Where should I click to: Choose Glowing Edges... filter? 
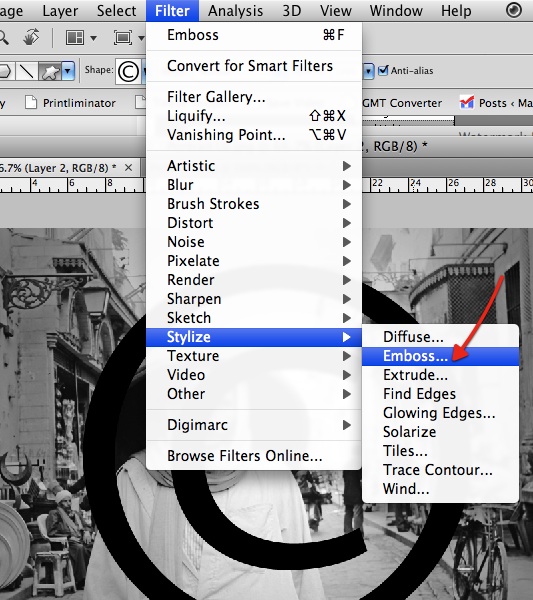point(440,413)
